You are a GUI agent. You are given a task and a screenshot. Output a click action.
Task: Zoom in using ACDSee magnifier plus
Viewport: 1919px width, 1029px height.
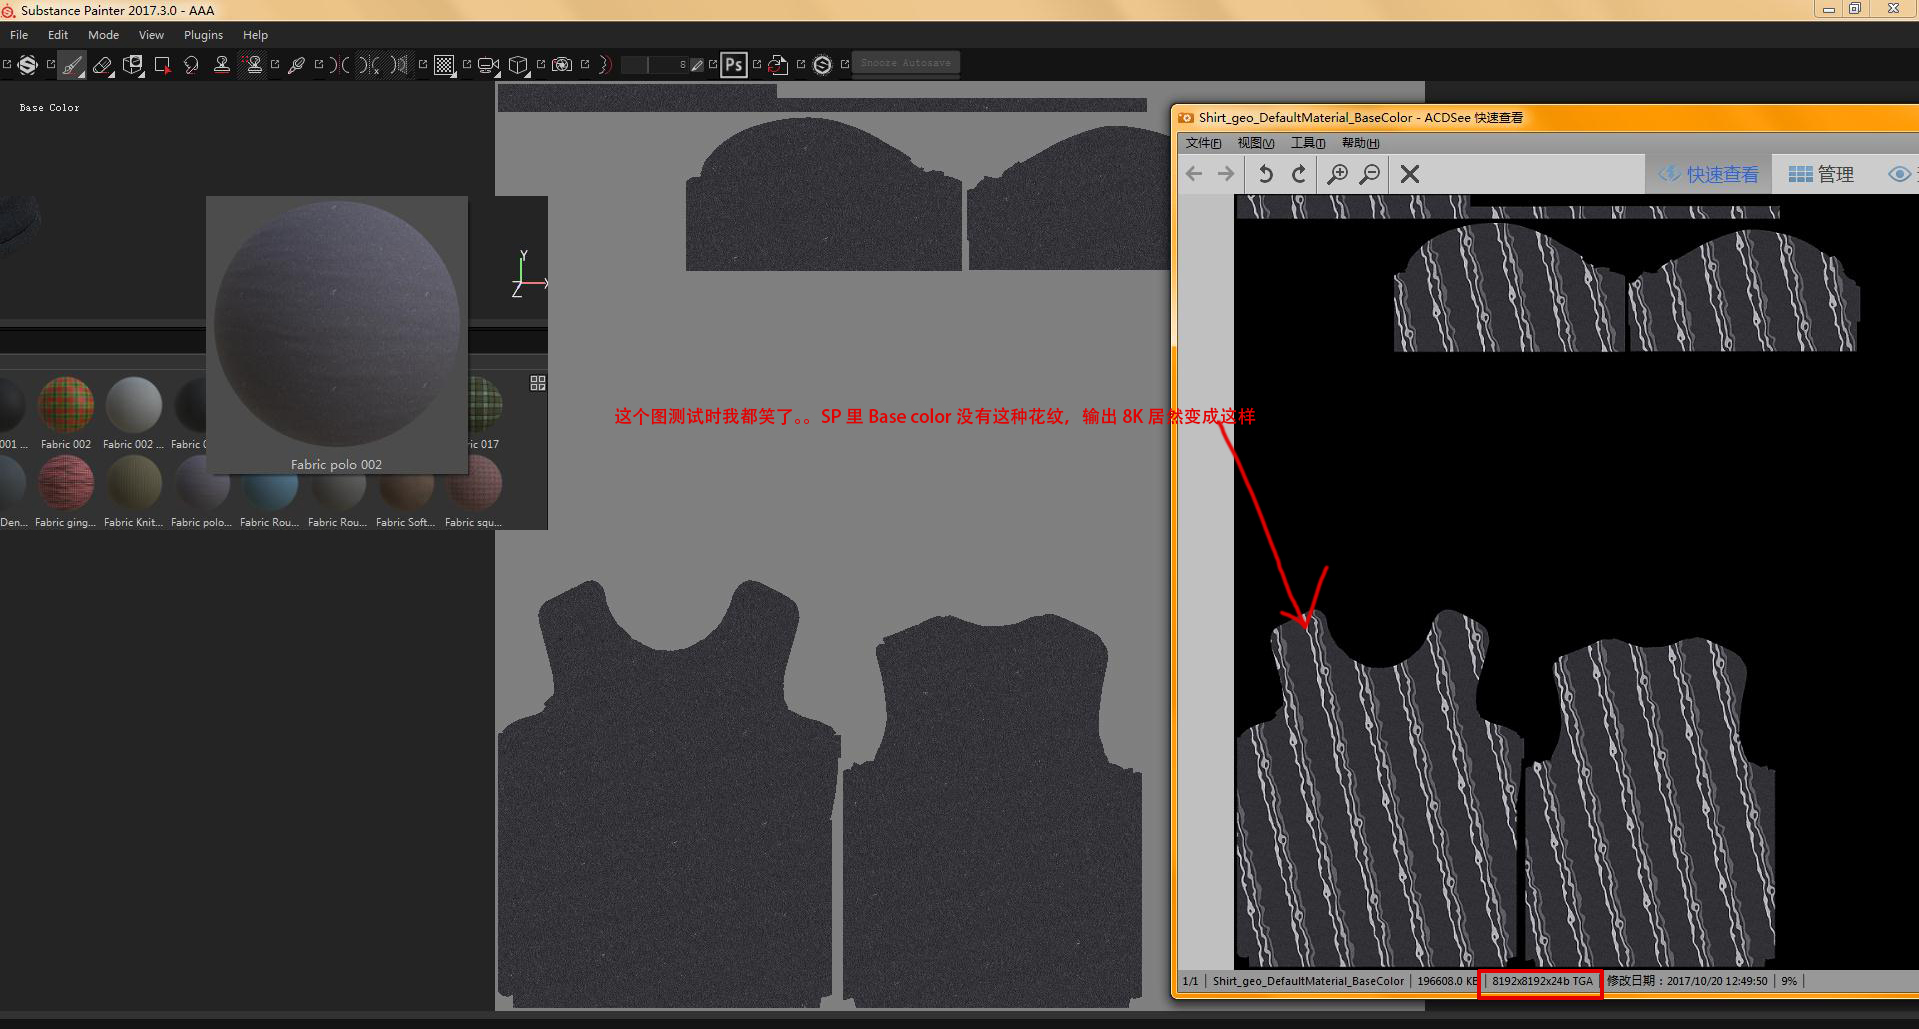1337,174
